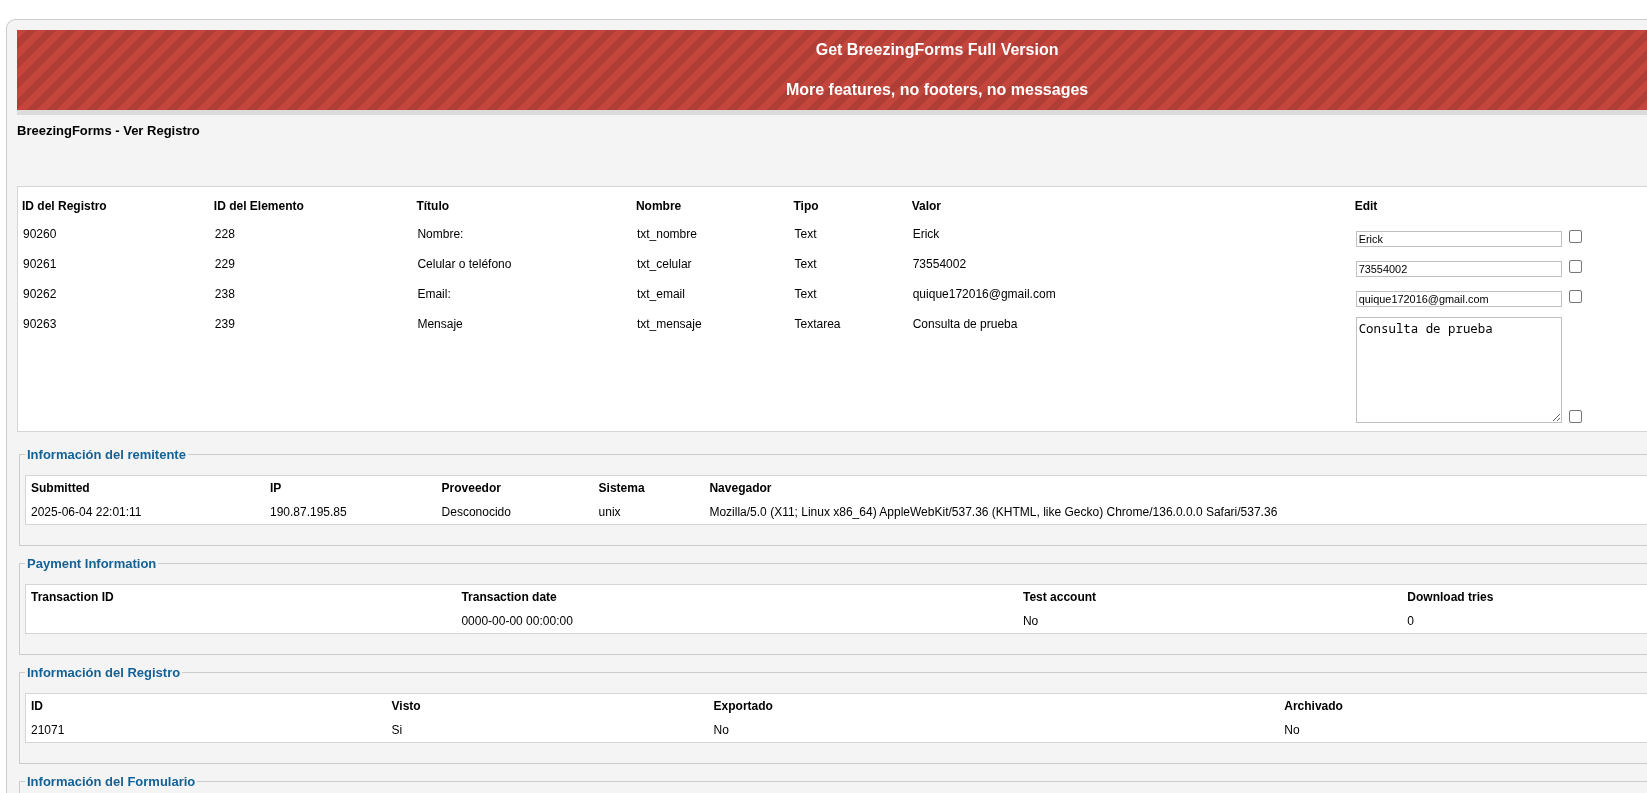Screen dimensions: 1647x793
Task: Click the 'Título' column header
Action: pos(432,206)
